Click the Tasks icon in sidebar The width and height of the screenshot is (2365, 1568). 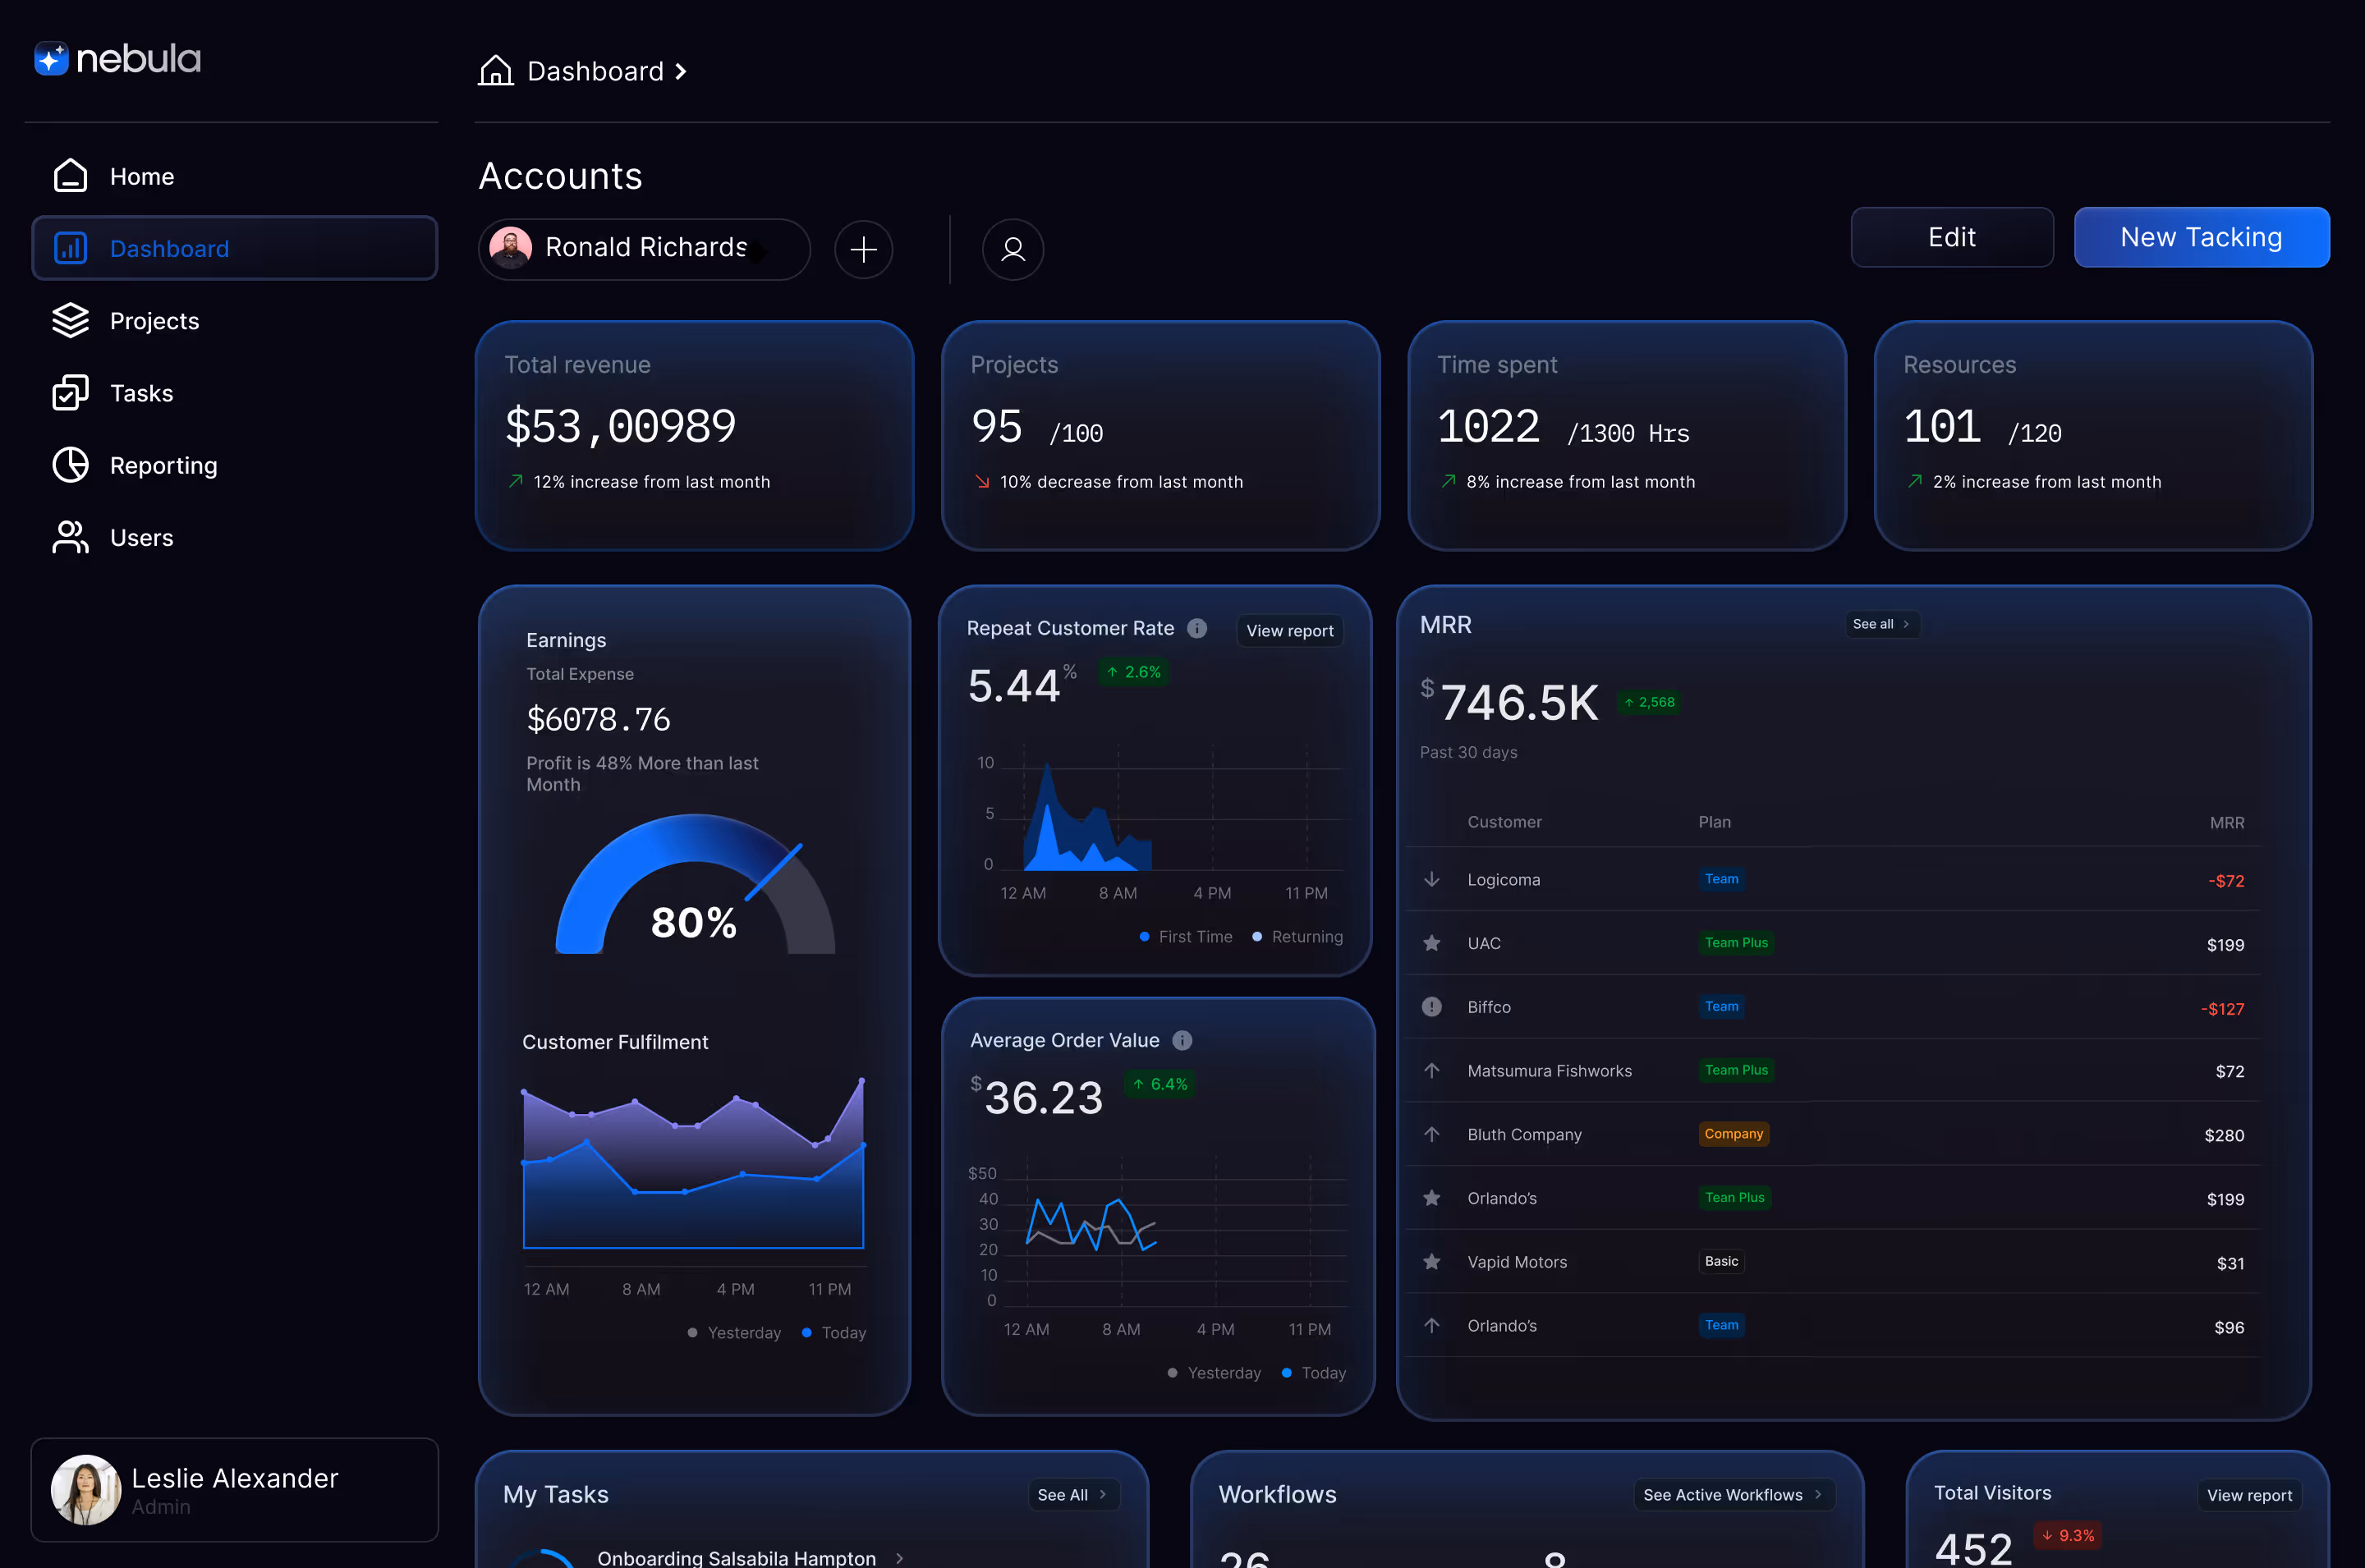pyautogui.click(x=70, y=392)
